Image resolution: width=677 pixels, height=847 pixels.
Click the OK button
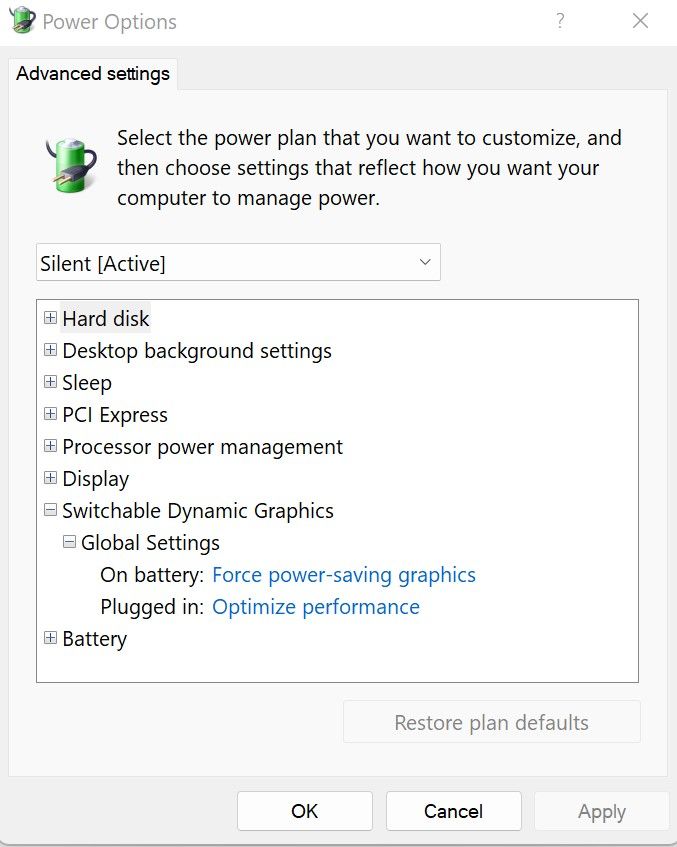[305, 811]
